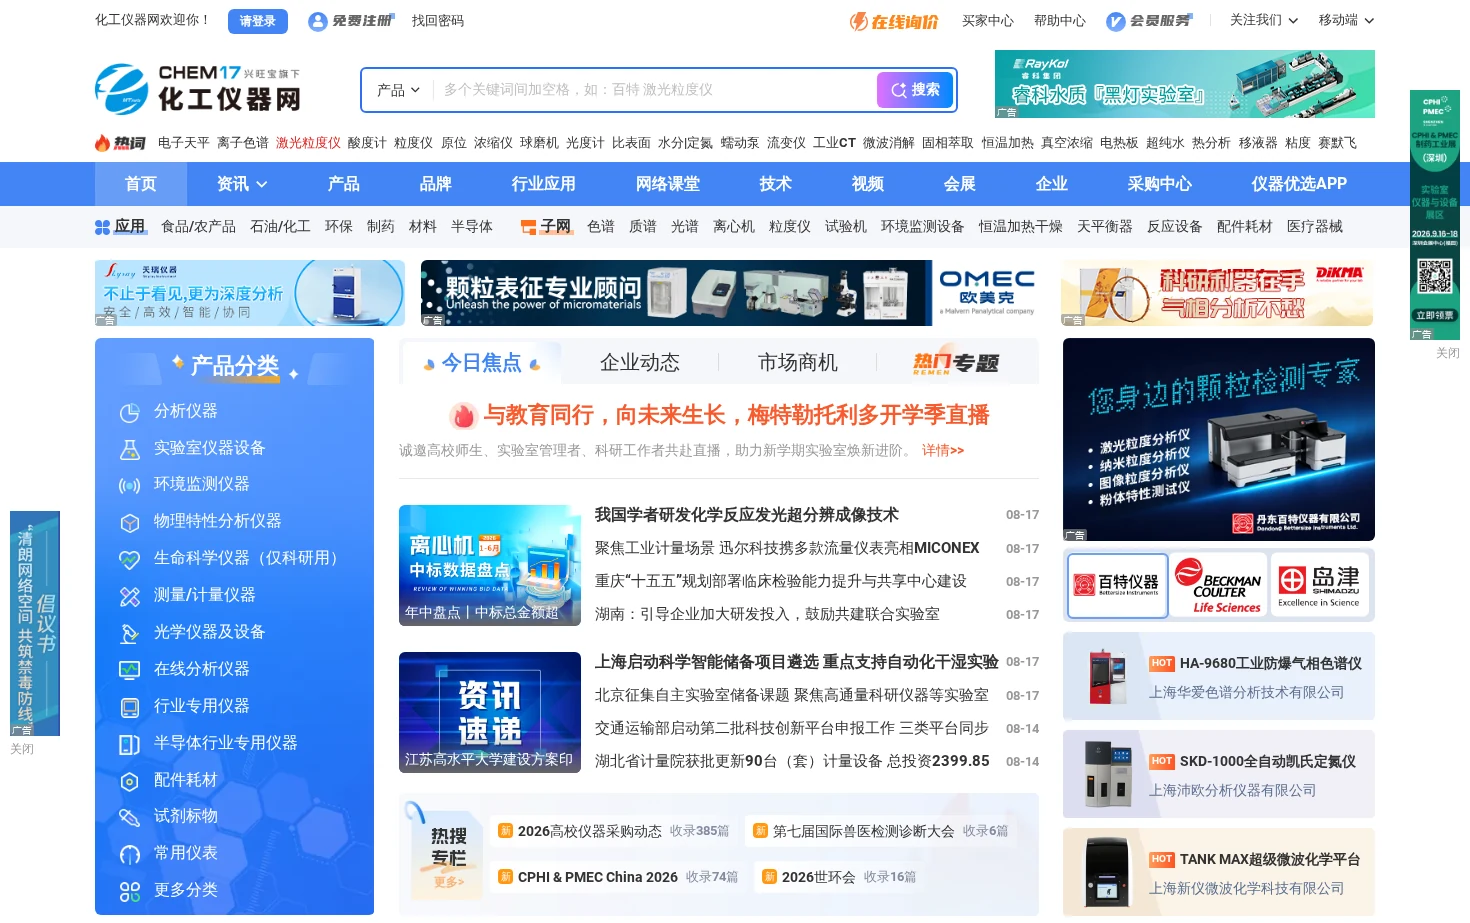The image size is (1470, 923).
Task: Click the 在线分析仪器 monitor icon
Action: click(x=130, y=670)
